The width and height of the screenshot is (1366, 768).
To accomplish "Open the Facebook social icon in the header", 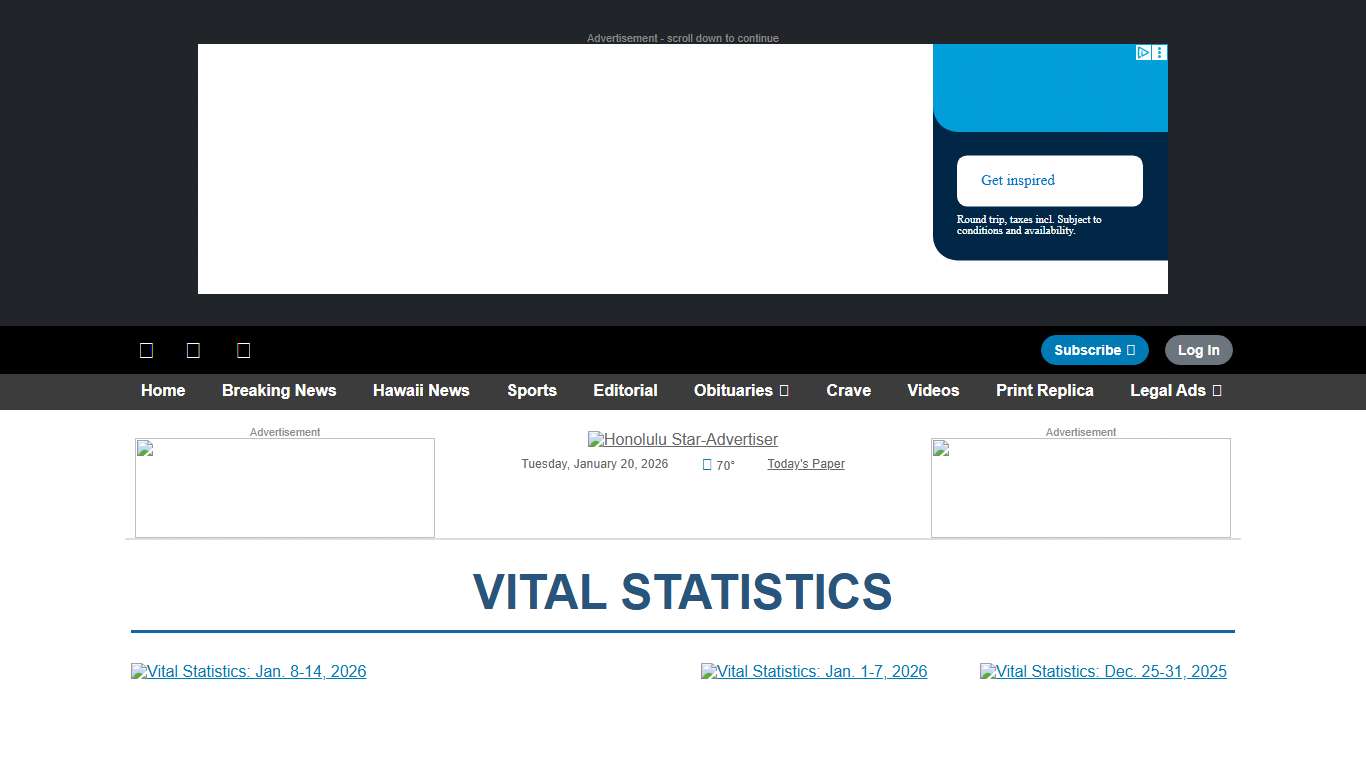I will (146, 350).
